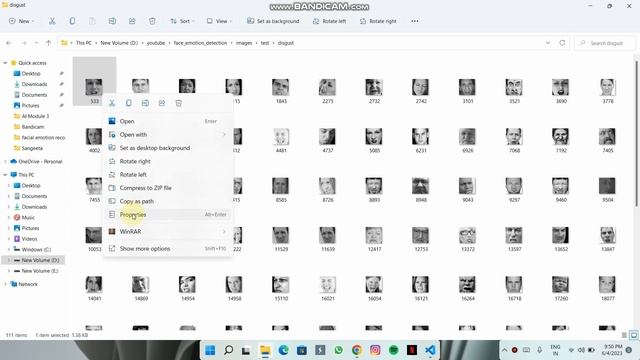The width and height of the screenshot is (640, 360).
Task: Open the See more ellipsis menu
Action: point(415,21)
